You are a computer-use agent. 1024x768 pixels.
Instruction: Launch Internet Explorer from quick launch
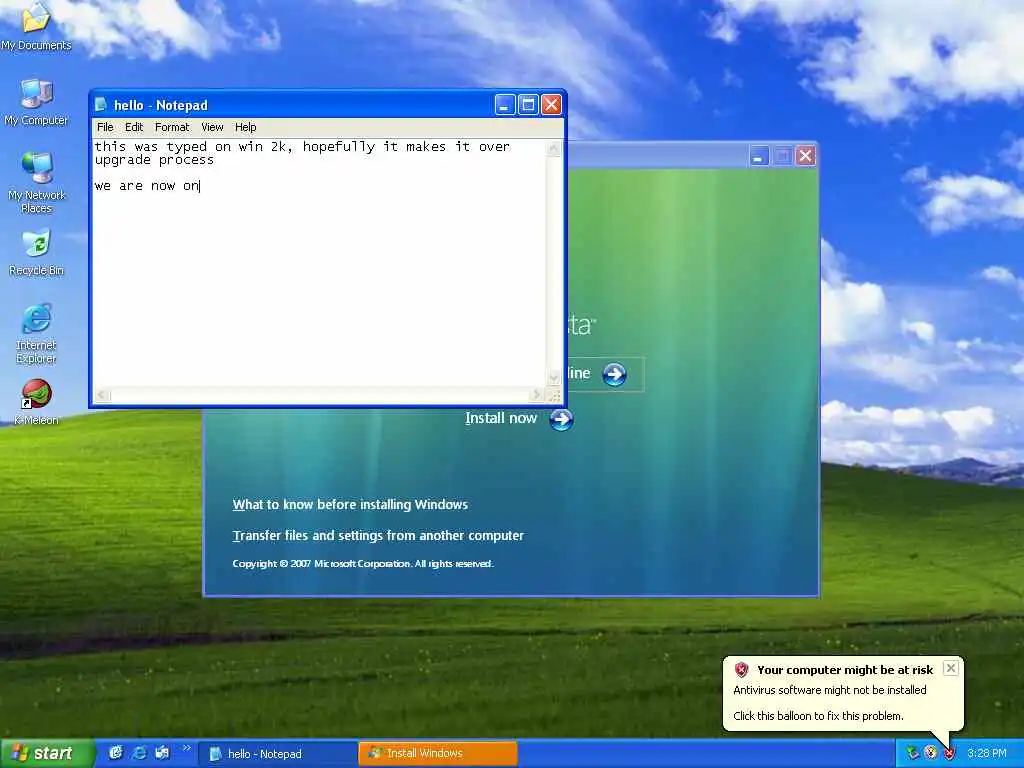coord(139,753)
